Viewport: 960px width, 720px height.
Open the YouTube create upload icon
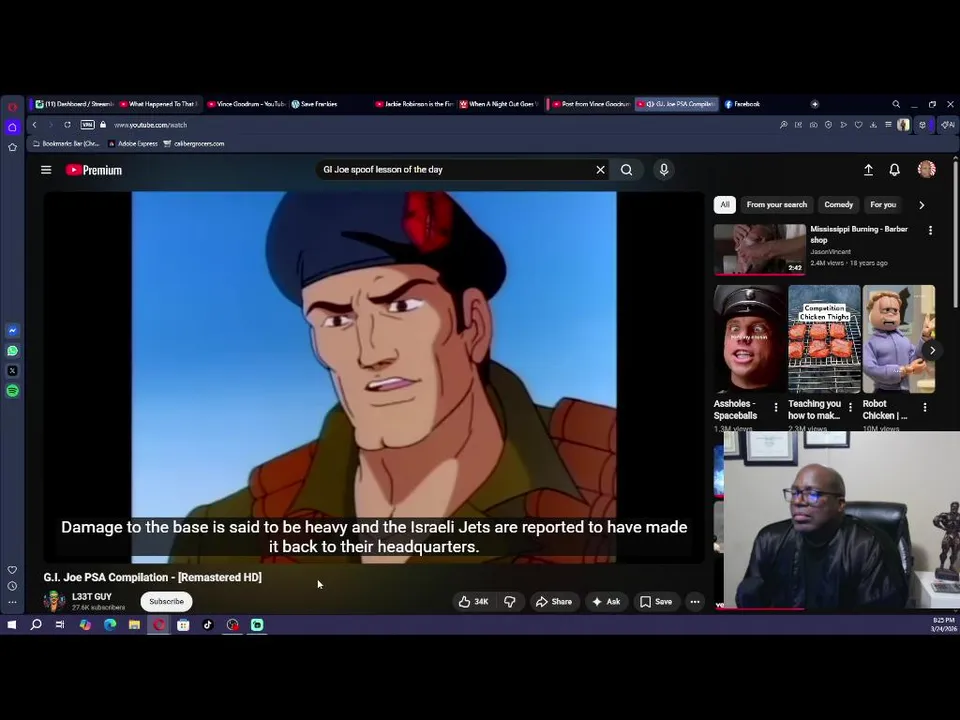click(868, 170)
